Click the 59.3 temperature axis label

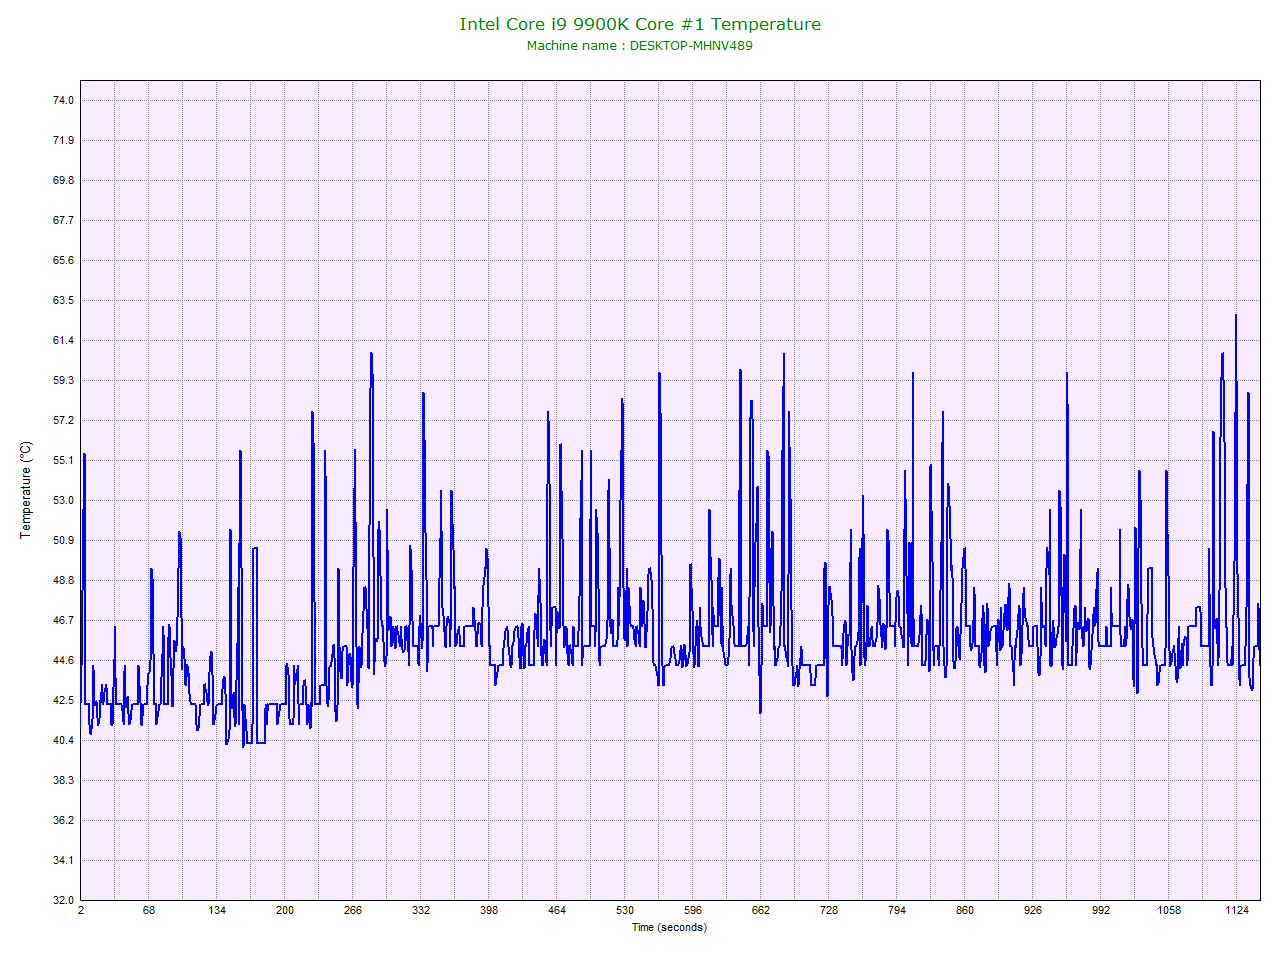click(63, 380)
